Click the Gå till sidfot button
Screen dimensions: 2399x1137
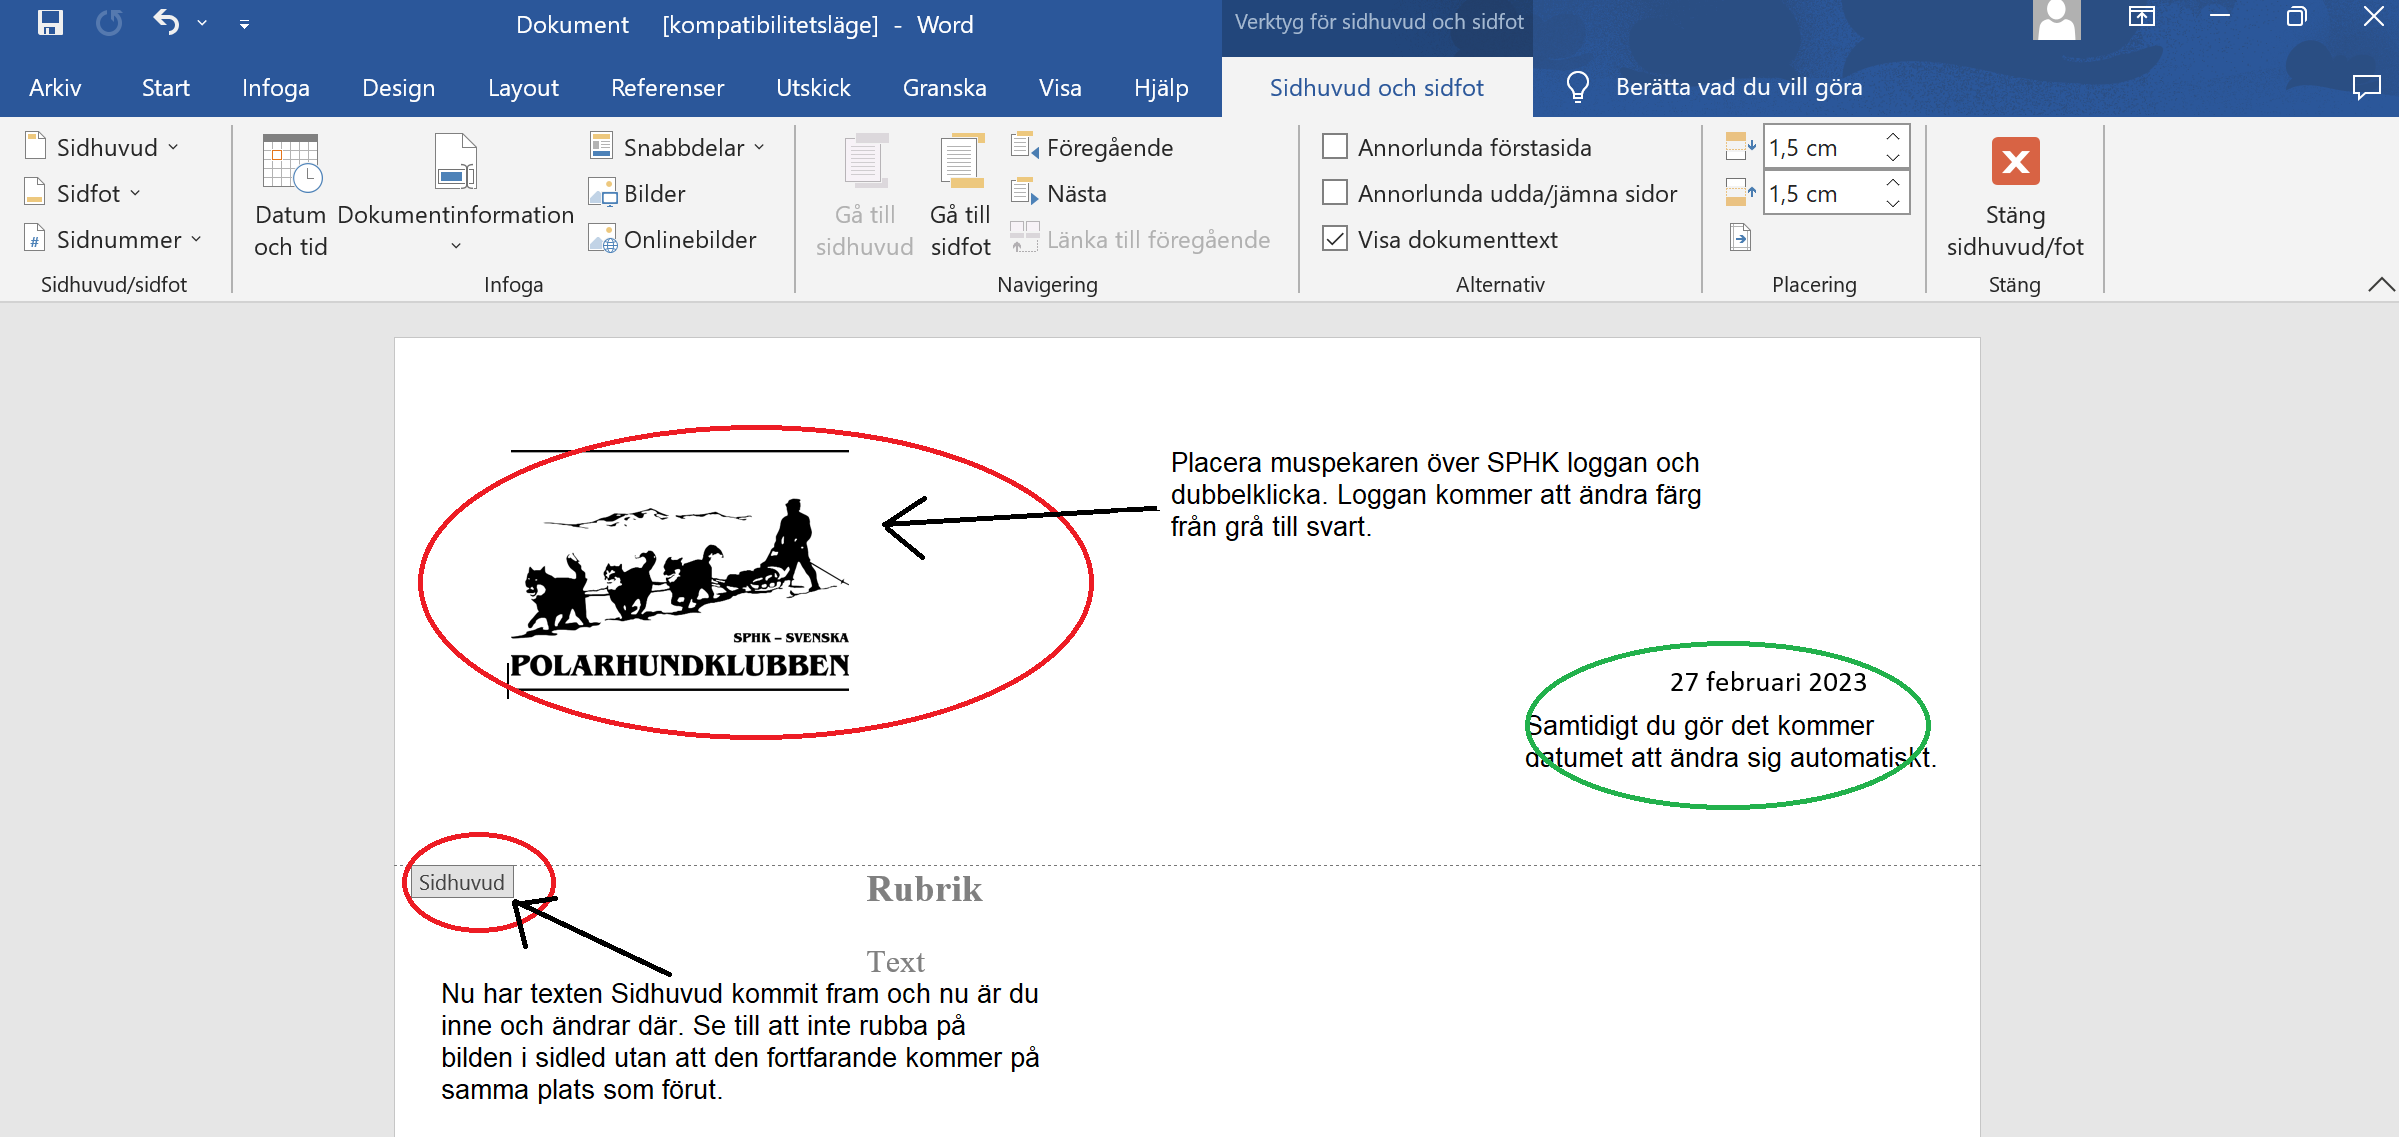pyautogui.click(x=960, y=196)
